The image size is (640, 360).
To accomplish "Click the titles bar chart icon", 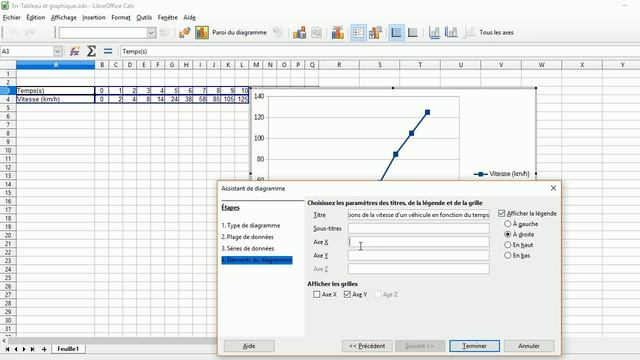I will (x=338, y=33).
